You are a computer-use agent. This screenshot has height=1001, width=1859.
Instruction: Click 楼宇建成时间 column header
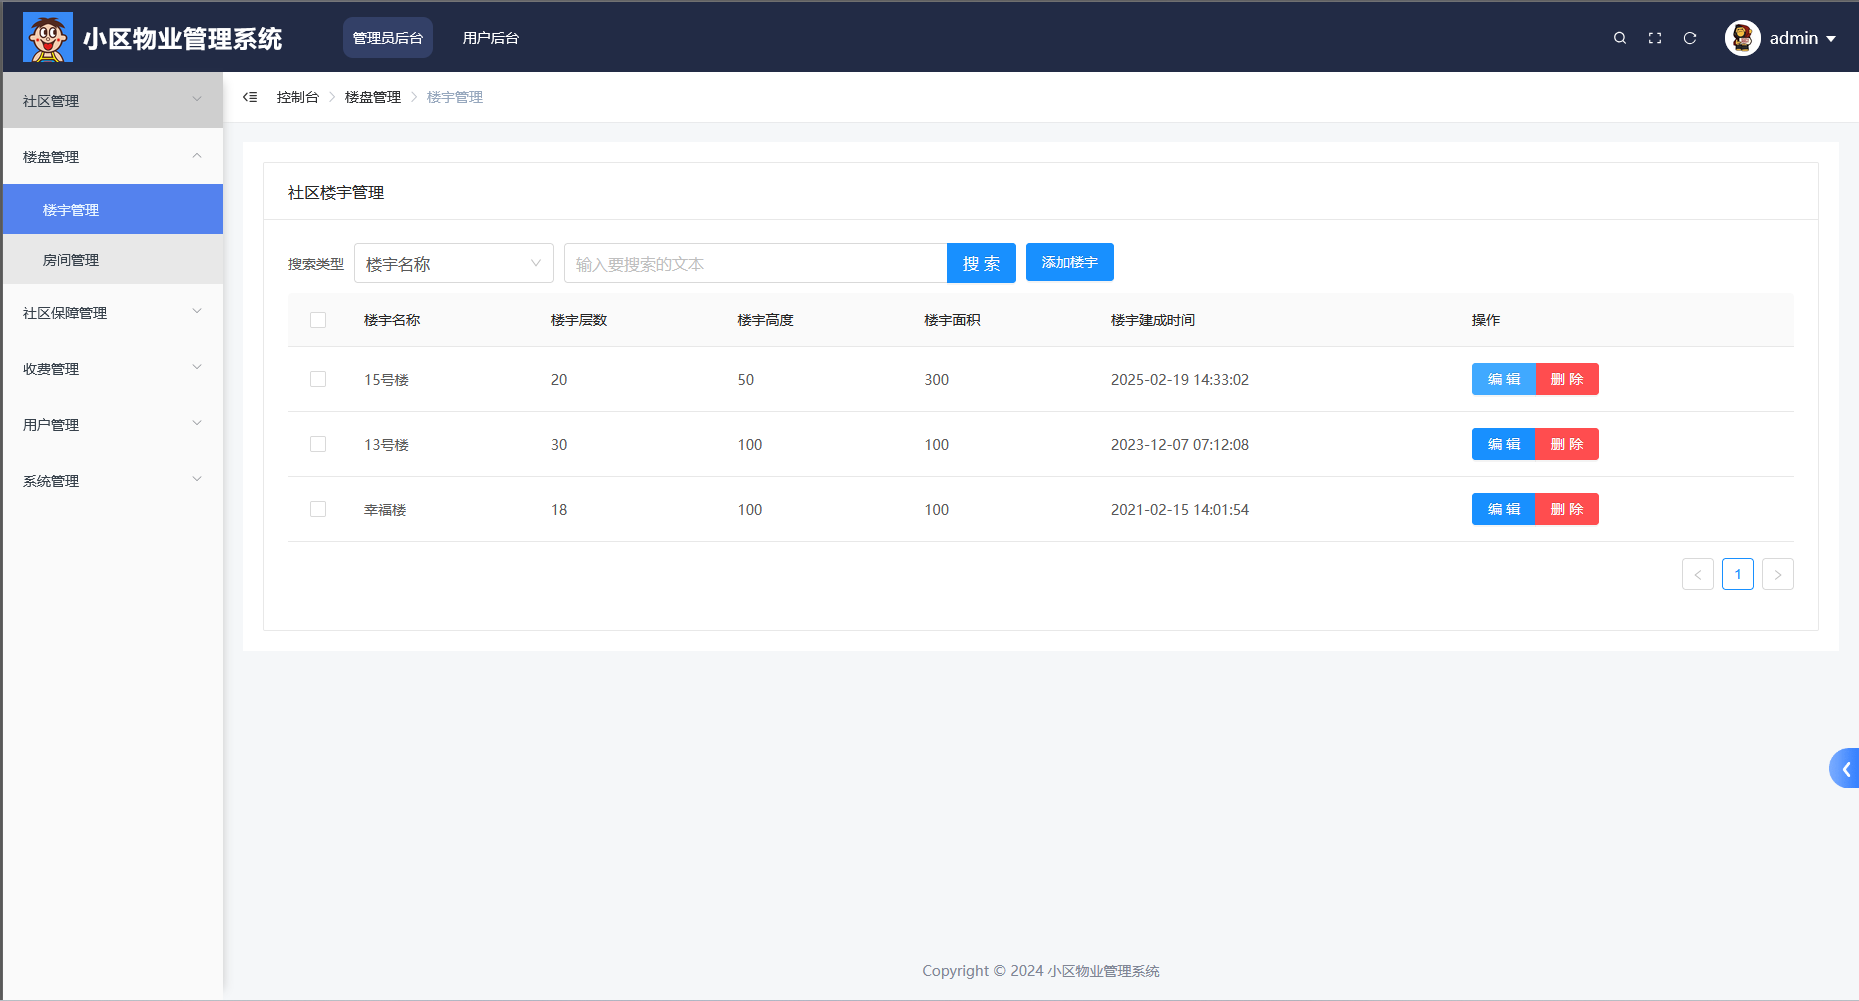1153,320
